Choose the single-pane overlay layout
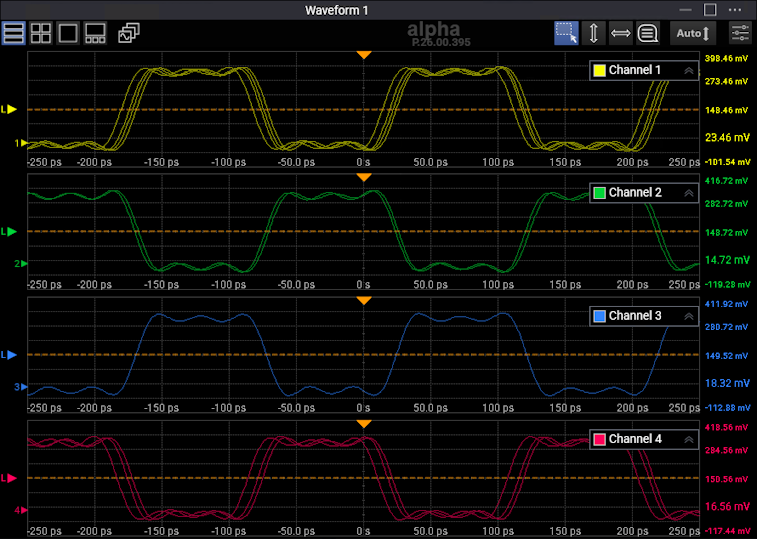This screenshot has width=757, height=539. pyautogui.click(x=68, y=33)
